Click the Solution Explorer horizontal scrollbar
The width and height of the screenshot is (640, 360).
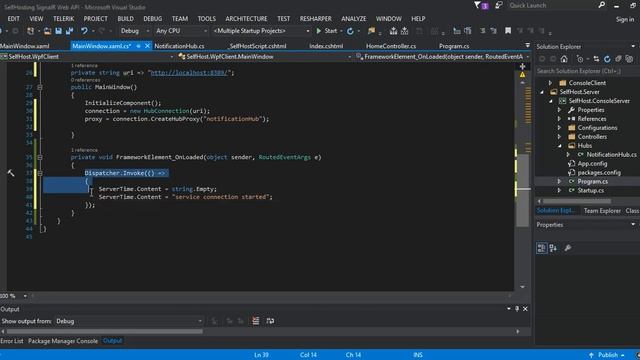point(577,201)
